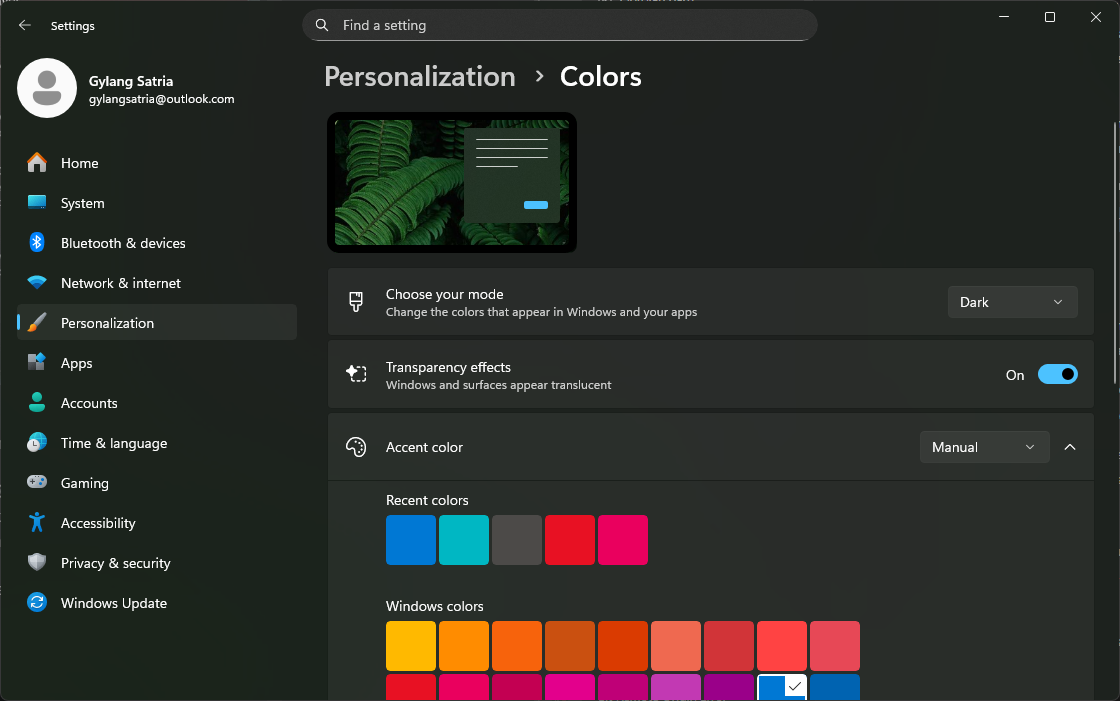Go to Apps in the sidebar

(x=76, y=363)
